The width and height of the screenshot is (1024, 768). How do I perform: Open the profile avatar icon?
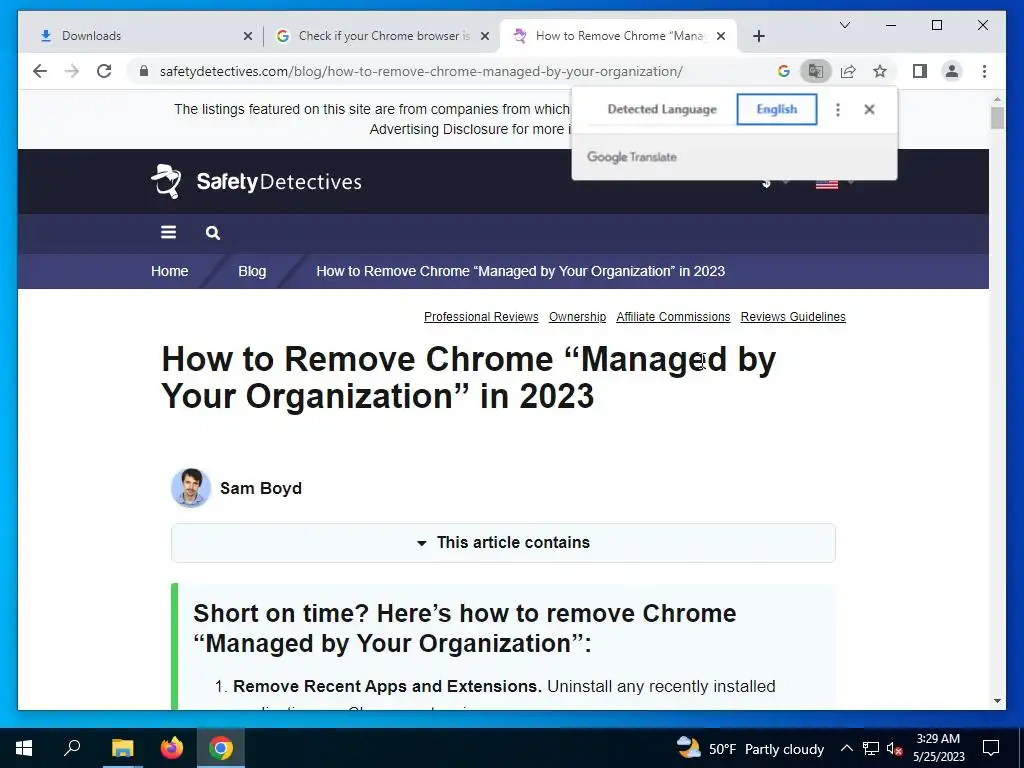pyautogui.click(x=952, y=71)
